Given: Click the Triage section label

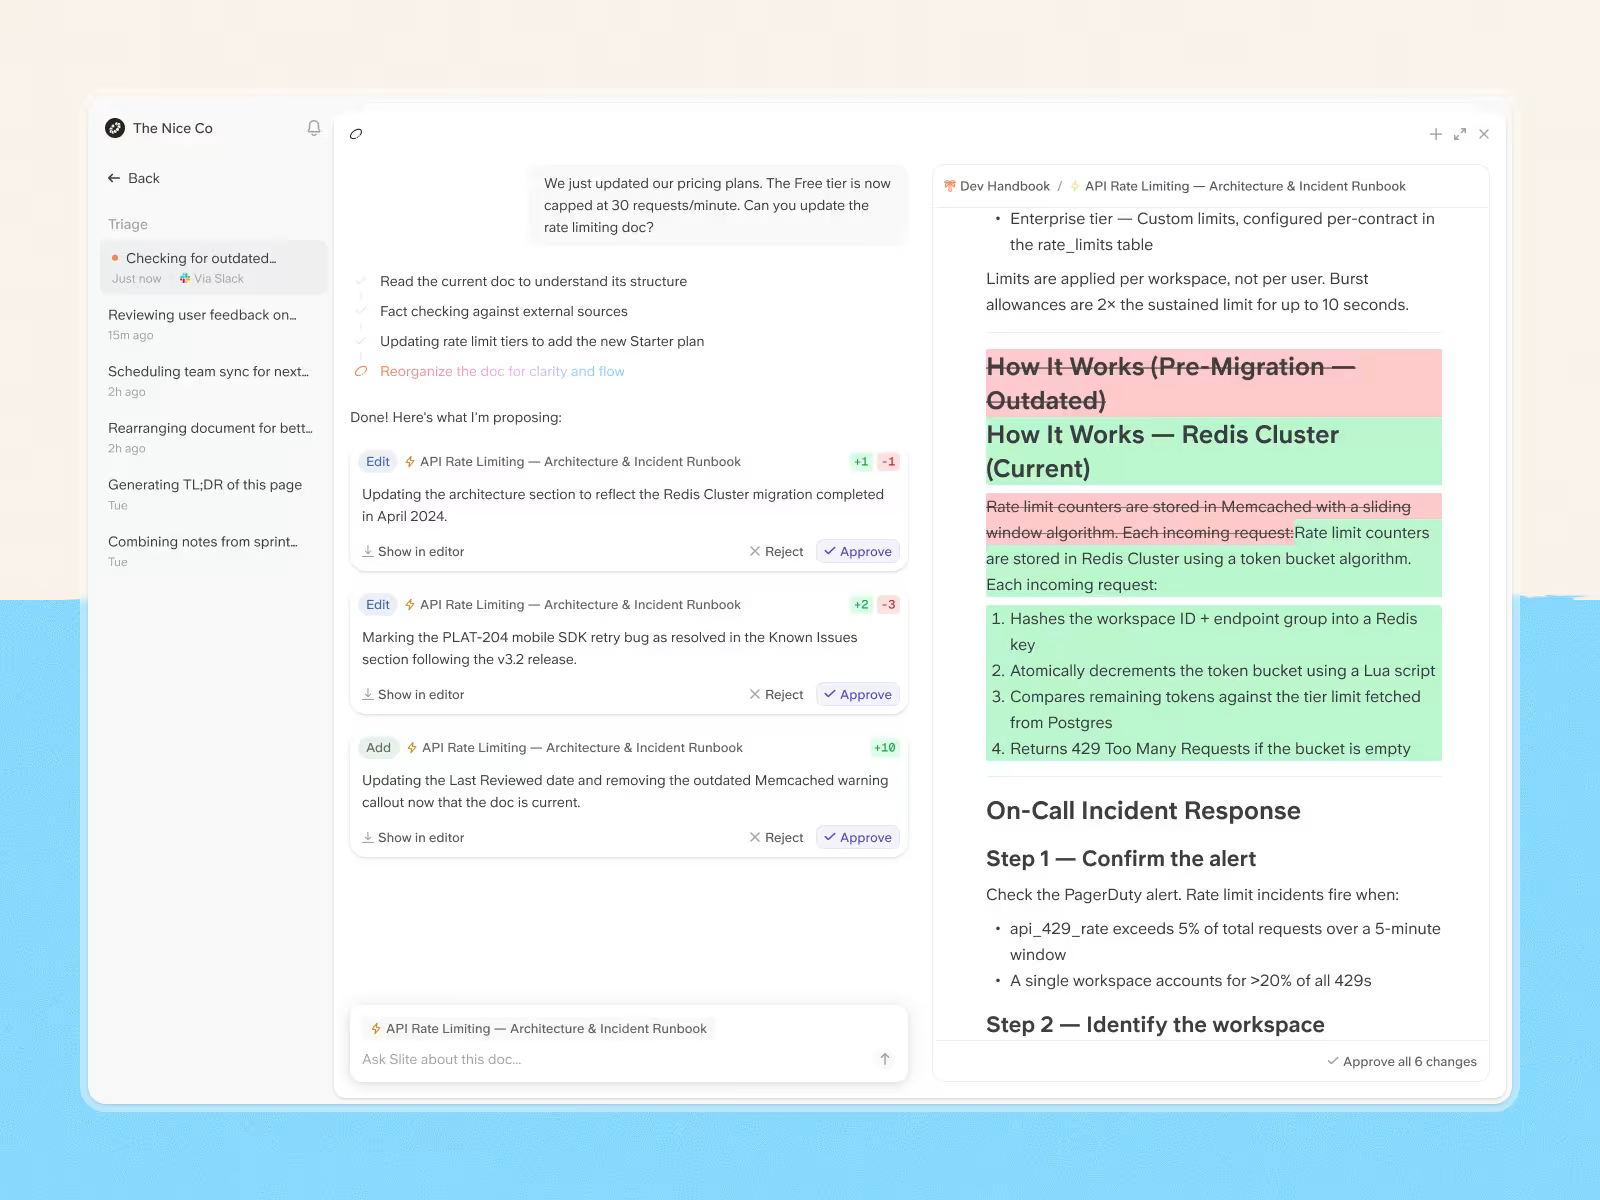Looking at the screenshot, I should pos(128,224).
